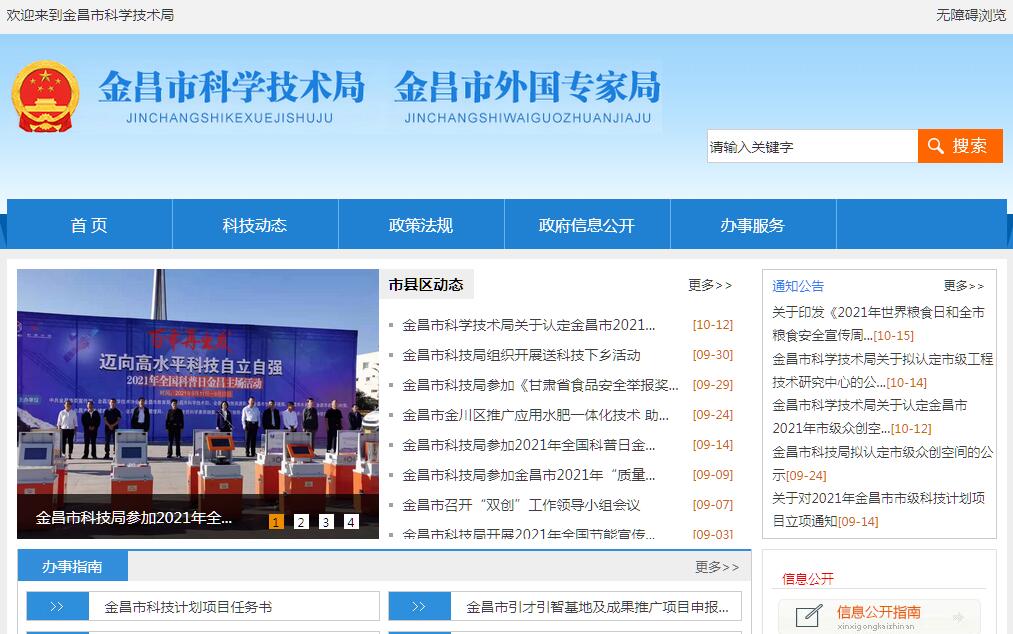
Task: Switch carousel to slide 4
Action: (351, 521)
